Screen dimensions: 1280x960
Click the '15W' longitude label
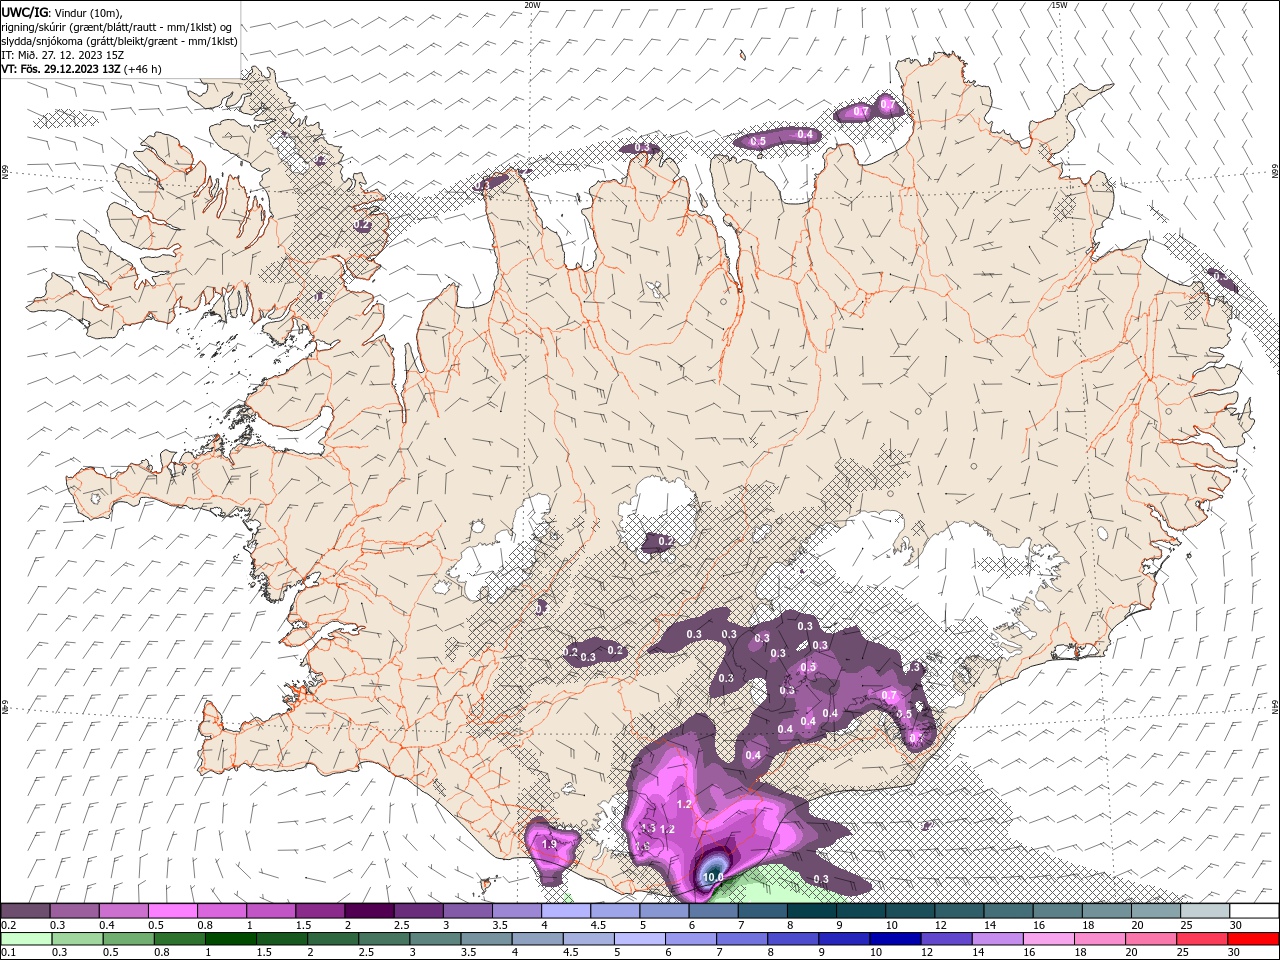[x=1059, y=5]
